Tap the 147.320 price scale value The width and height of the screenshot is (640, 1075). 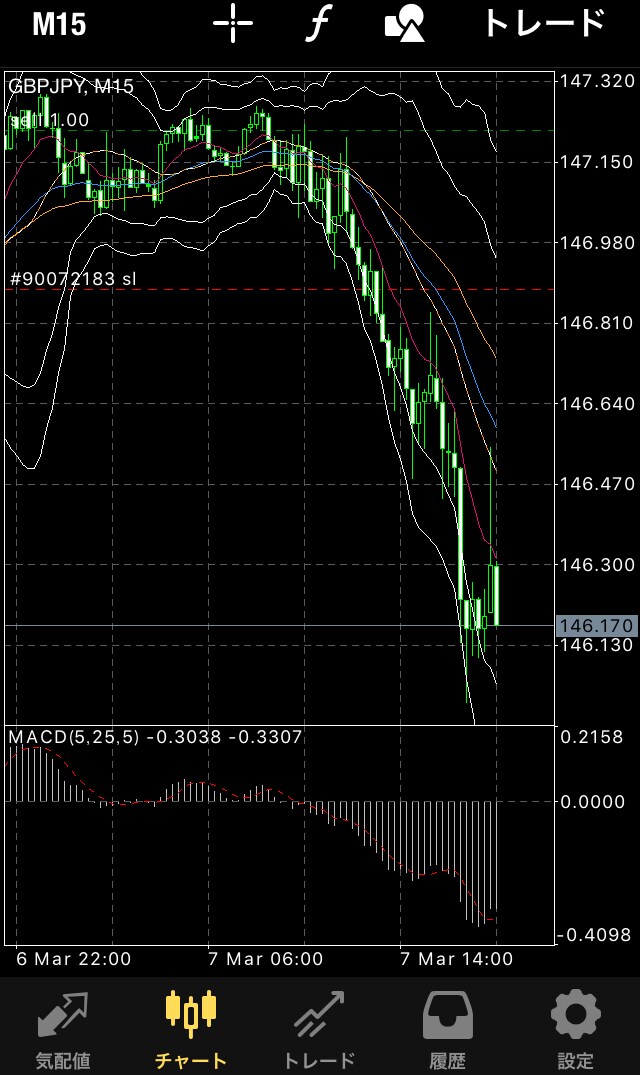coord(598,82)
